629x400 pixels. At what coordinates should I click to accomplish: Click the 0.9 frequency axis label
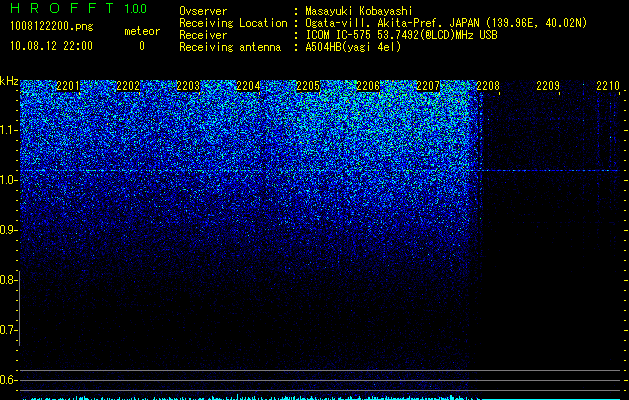[8, 230]
